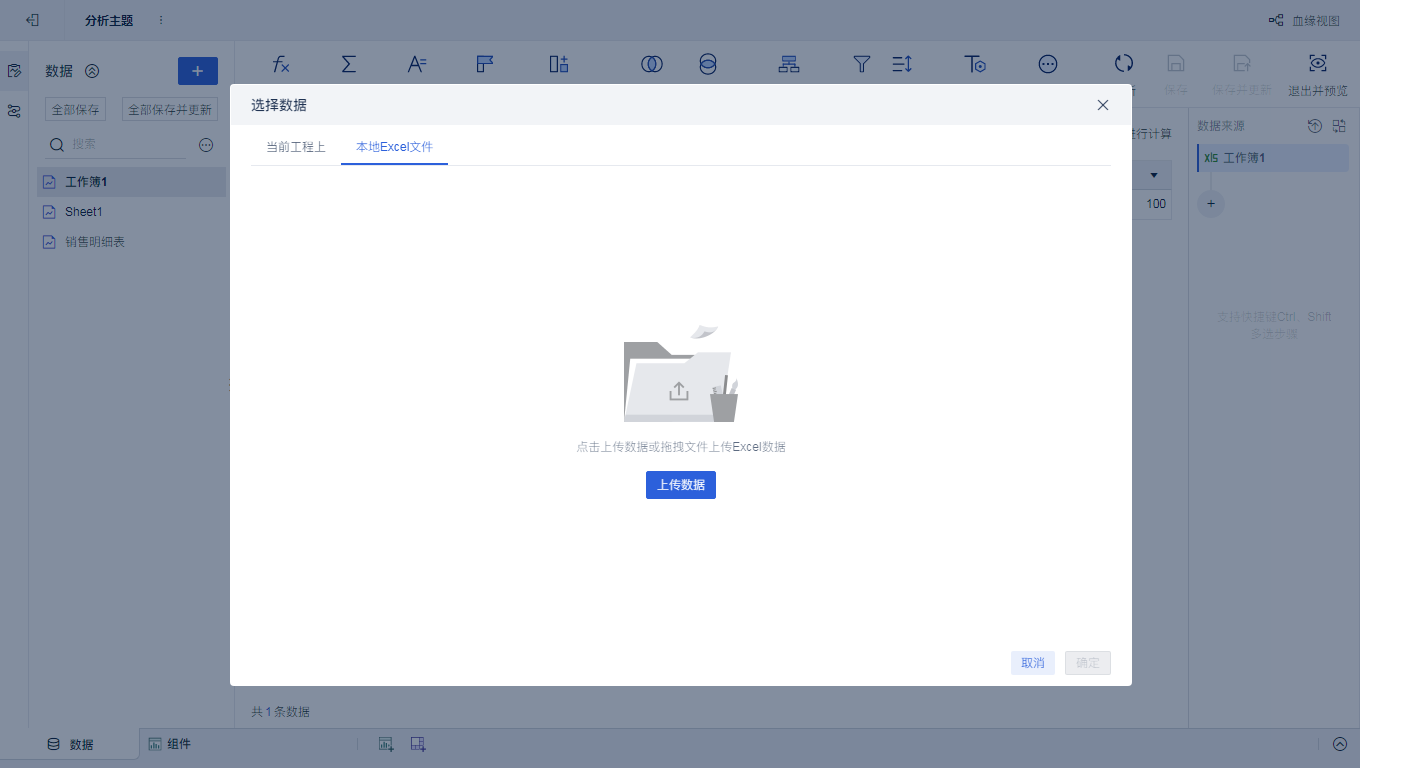This screenshot has height=768, width=1402.
Task: Click the 选择数据 dialog title
Action: point(279,105)
